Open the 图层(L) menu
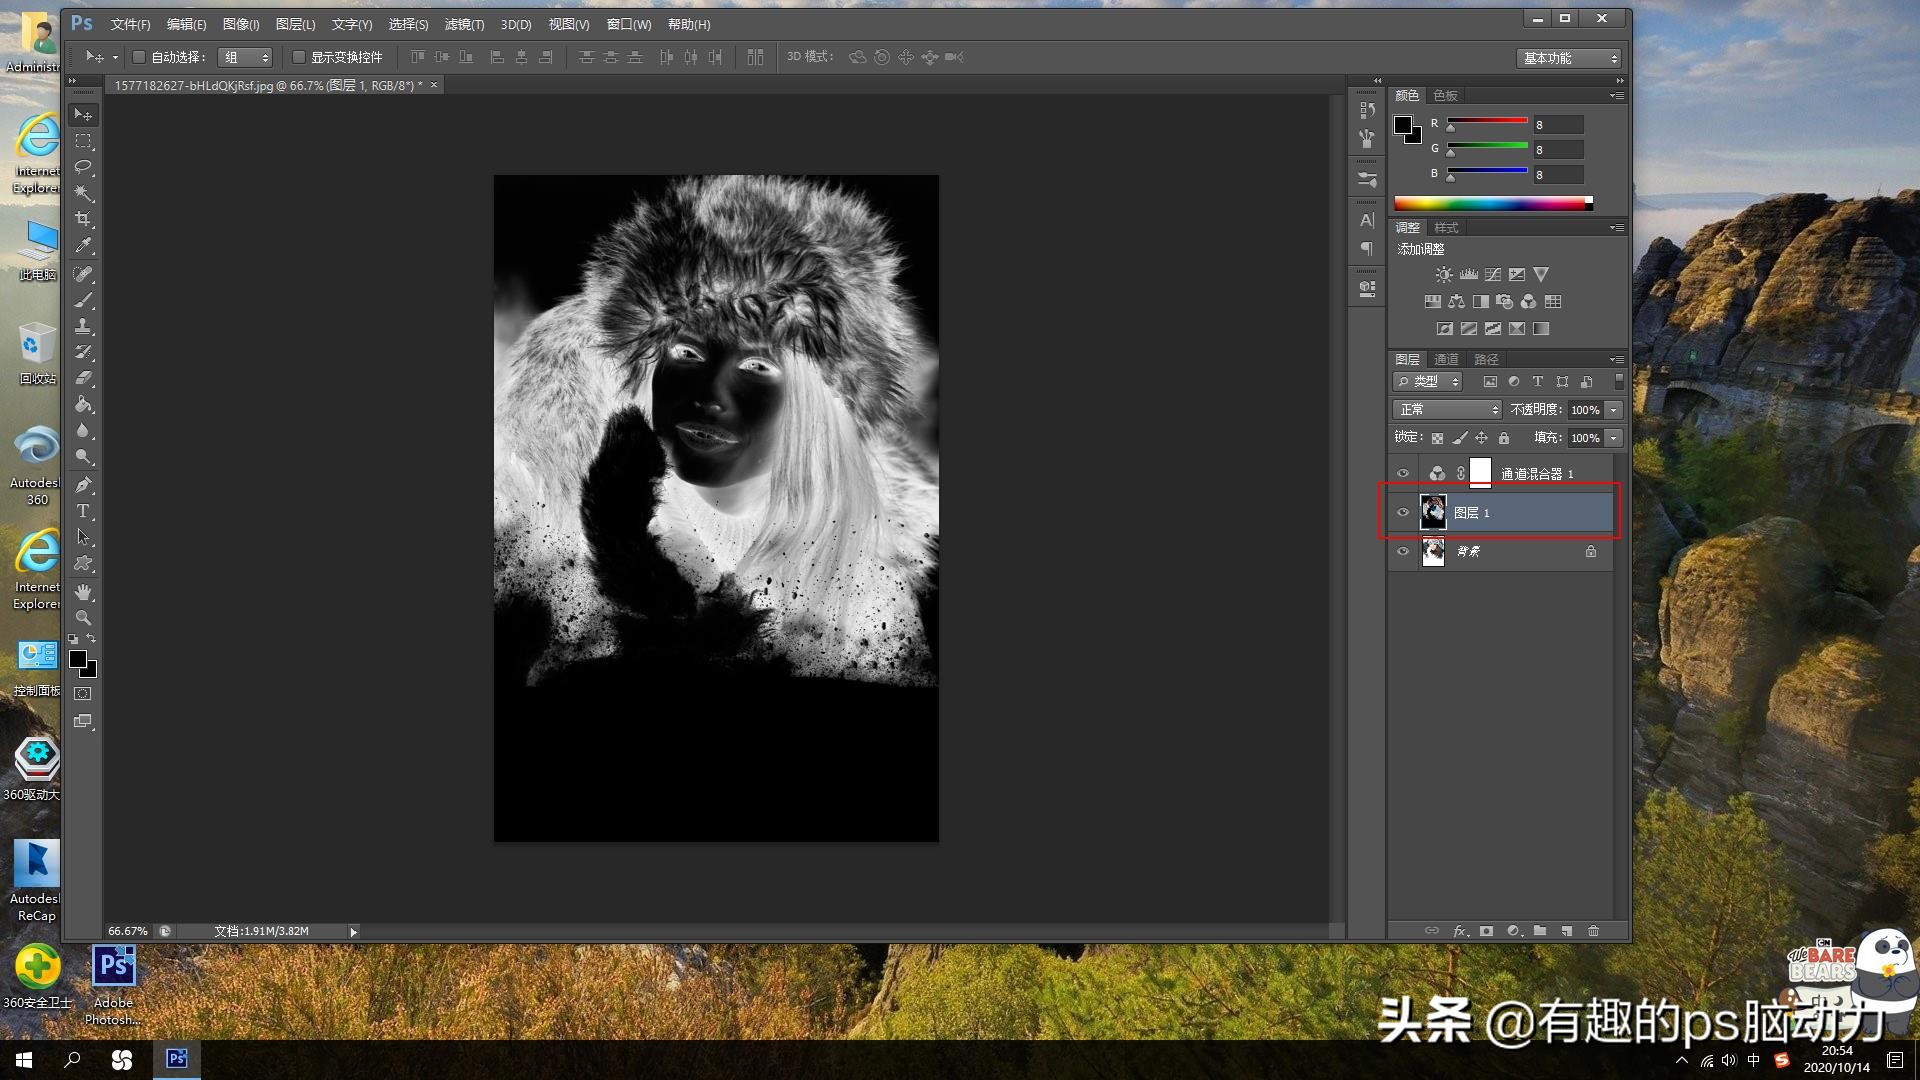 pyautogui.click(x=295, y=24)
